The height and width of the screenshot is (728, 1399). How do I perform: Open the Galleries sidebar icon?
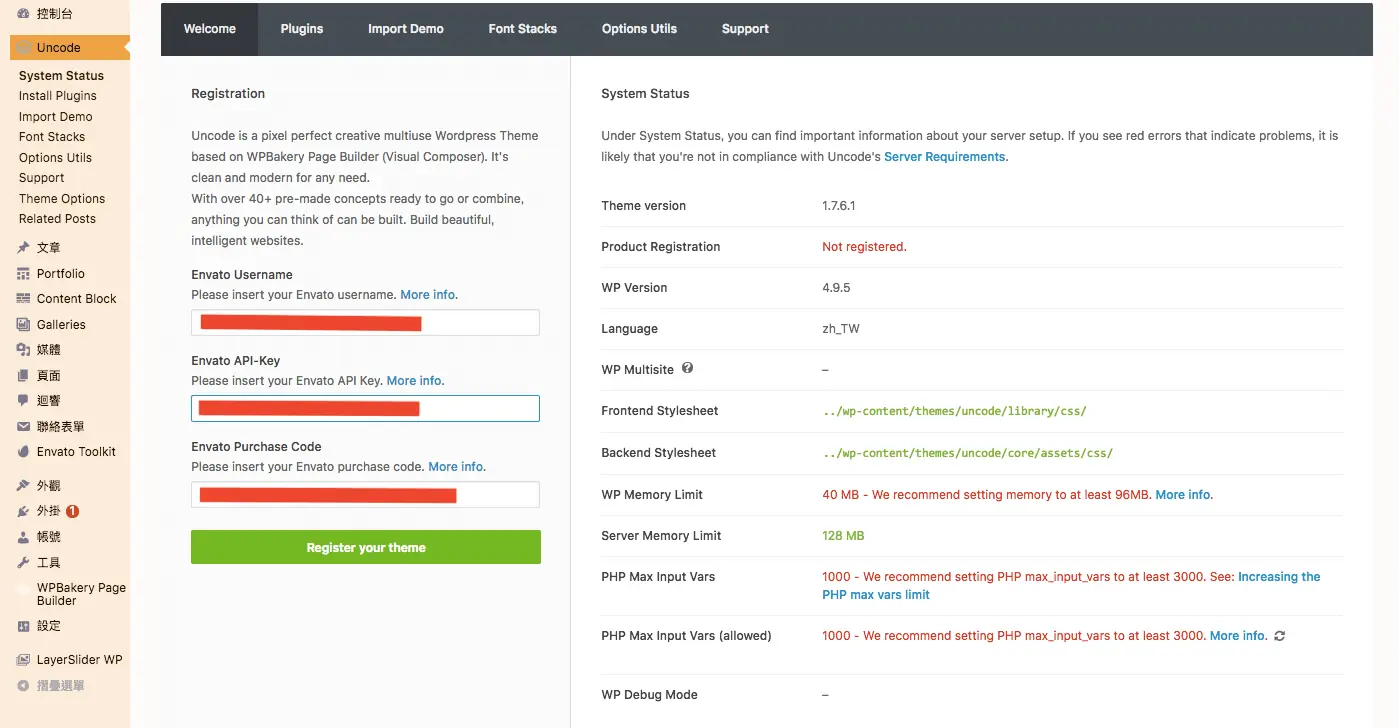(23, 325)
